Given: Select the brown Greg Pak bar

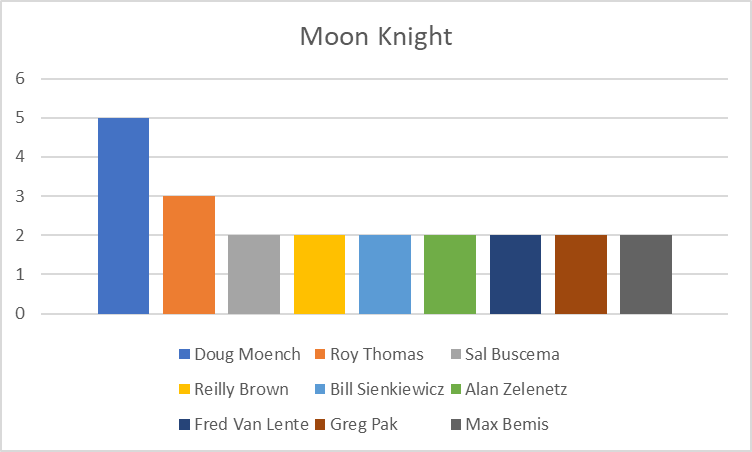Looking at the screenshot, I should coord(581,274).
